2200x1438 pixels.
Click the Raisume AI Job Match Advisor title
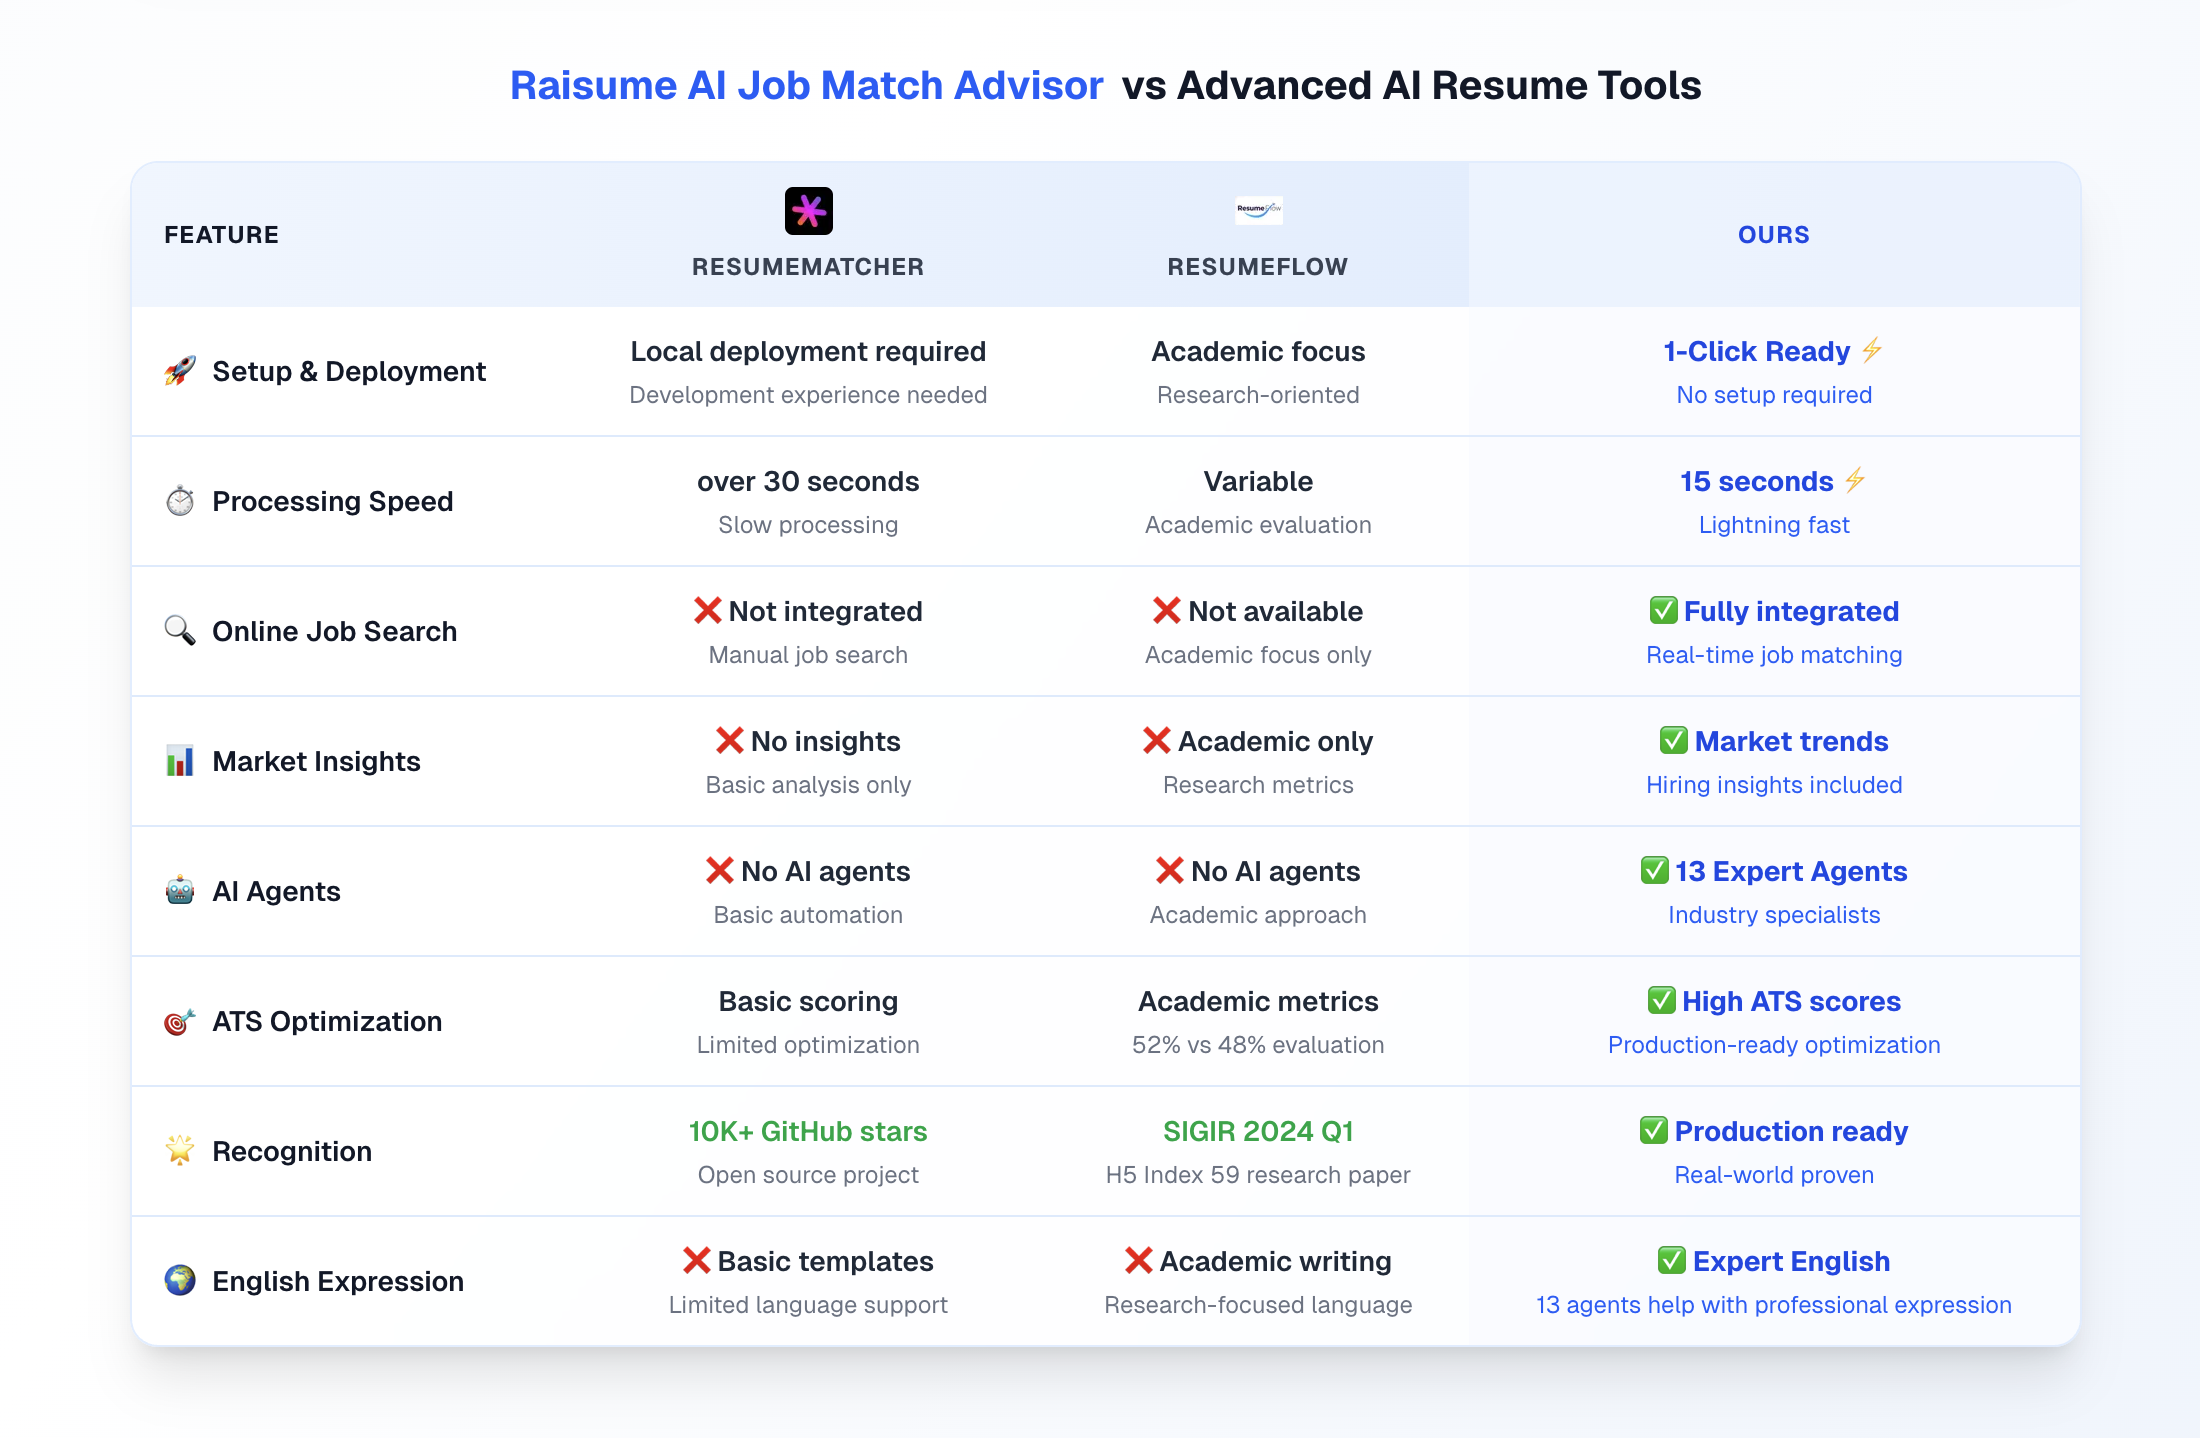coord(806,86)
